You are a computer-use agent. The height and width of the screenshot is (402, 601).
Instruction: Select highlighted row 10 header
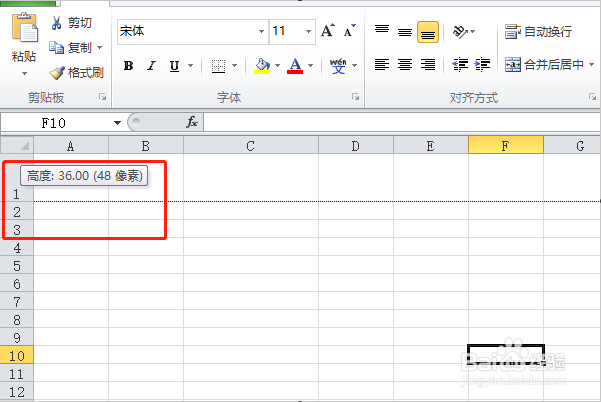[x=17, y=356]
